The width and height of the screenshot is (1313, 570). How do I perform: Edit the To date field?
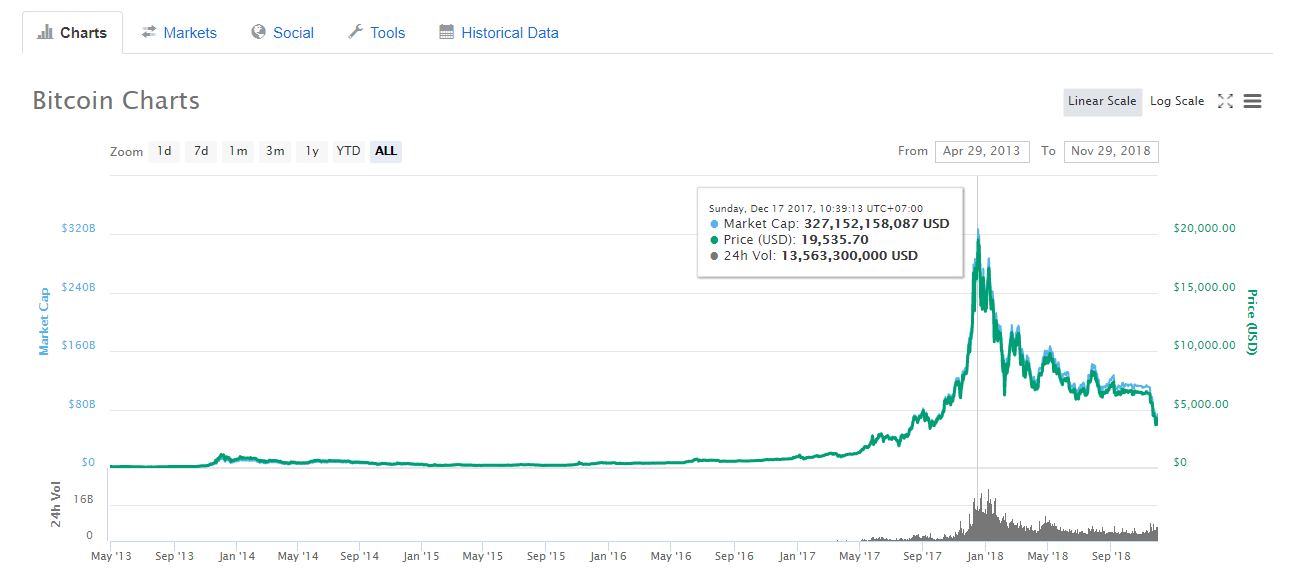[1111, 151]
